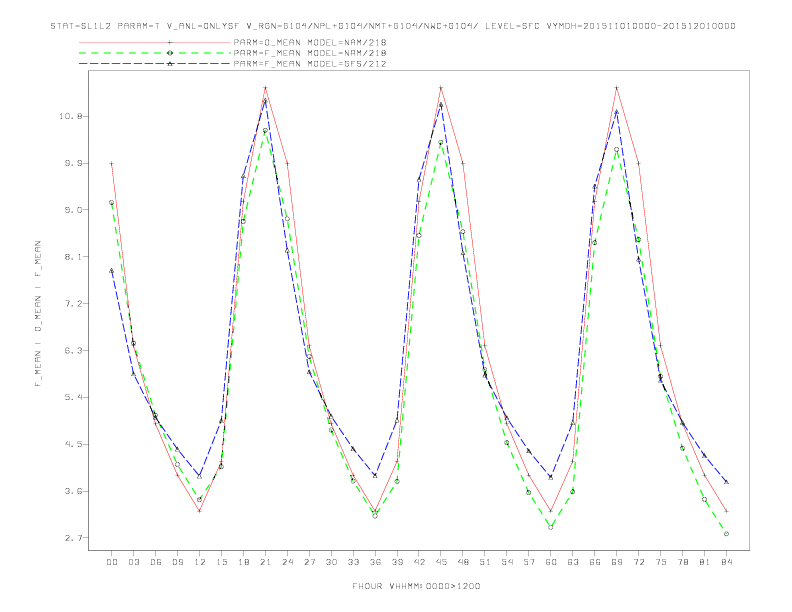Click x-axis forecast hour label 60
This screenshot has height=612, width=792.
(551, 562)
